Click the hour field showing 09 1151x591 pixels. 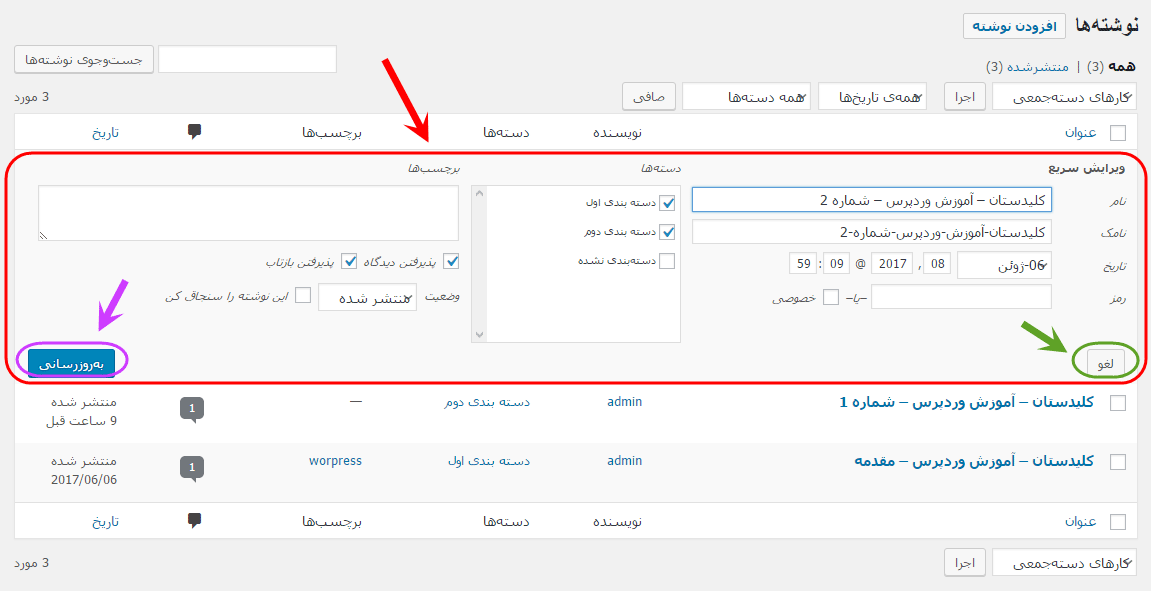click(835, 263)
